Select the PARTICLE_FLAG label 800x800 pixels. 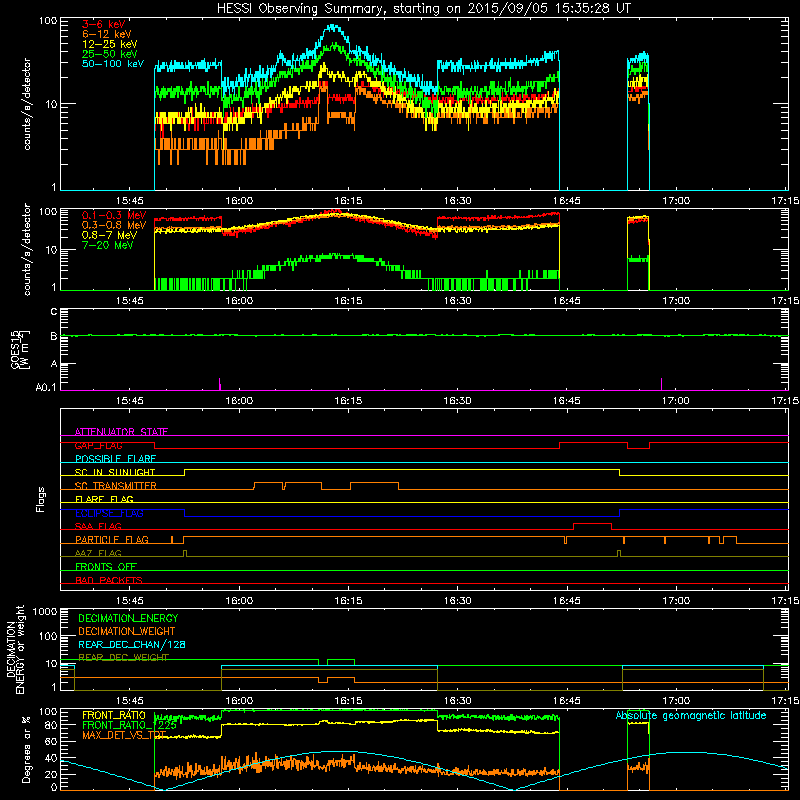coord(112,539)
